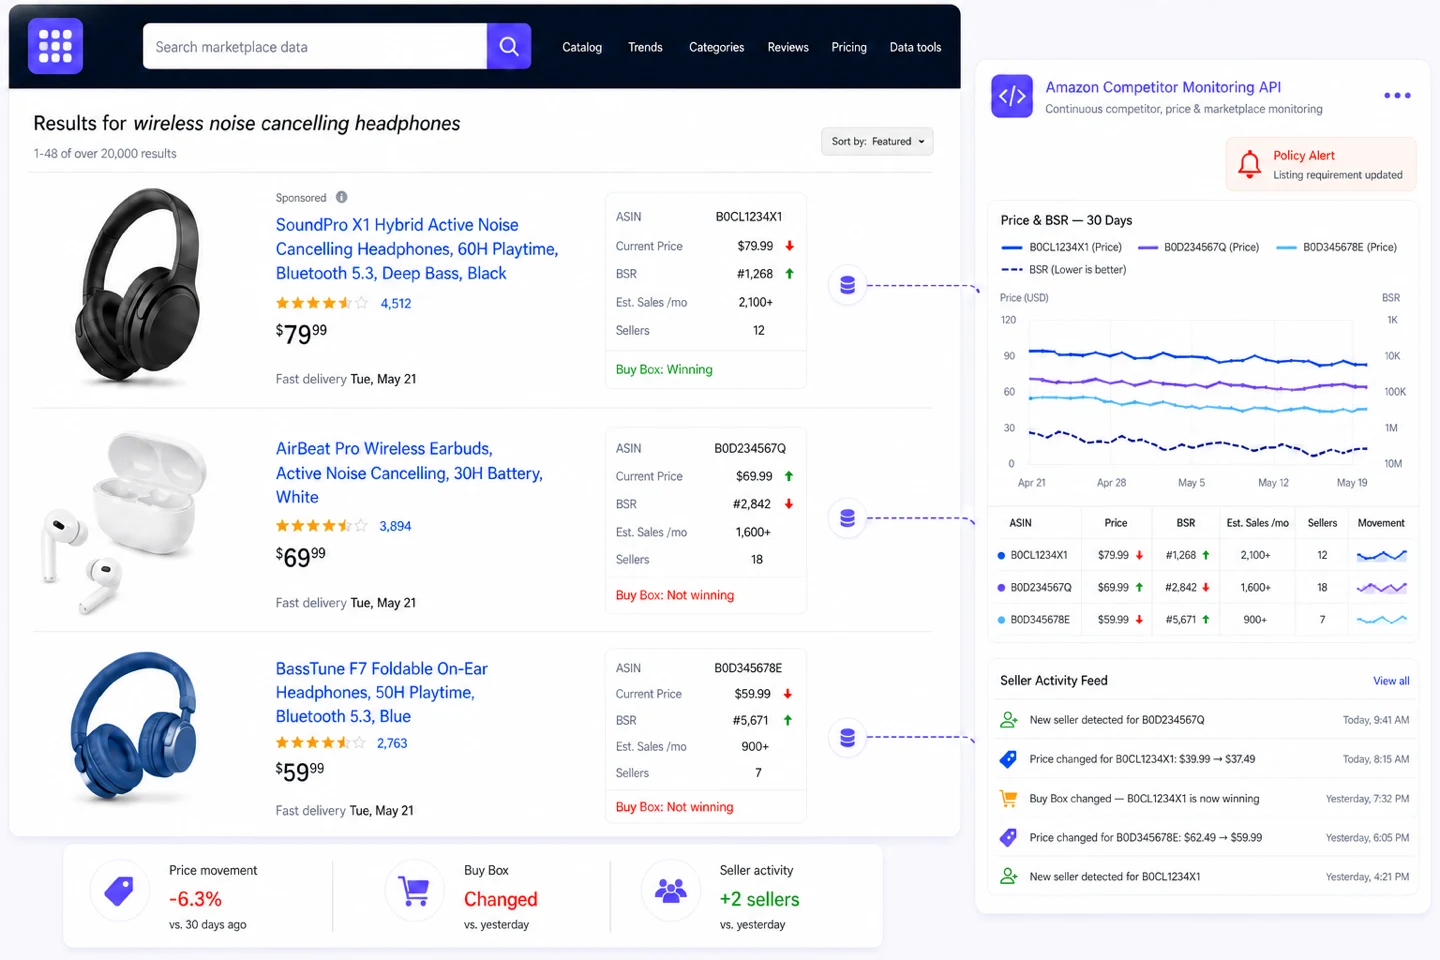Click the database icon beside B0D234567Q card

tap(847, 518)
